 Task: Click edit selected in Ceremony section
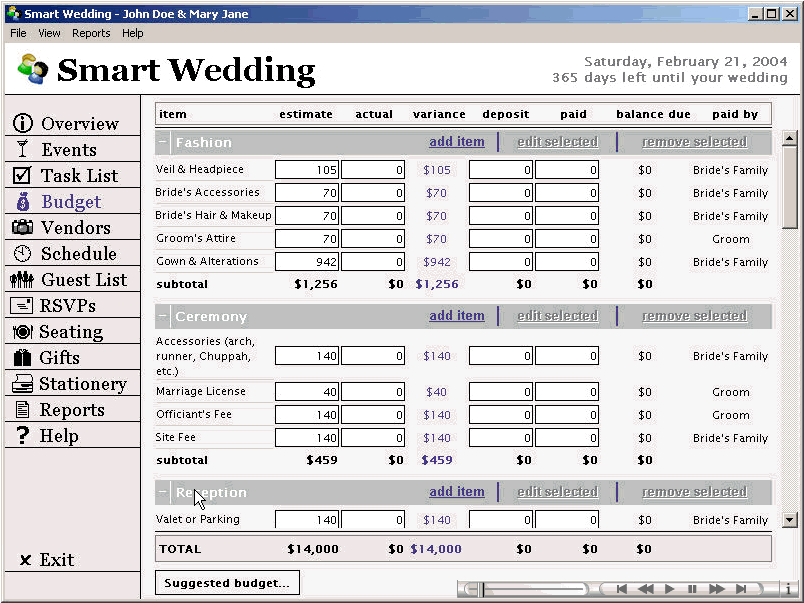(557, 316)
